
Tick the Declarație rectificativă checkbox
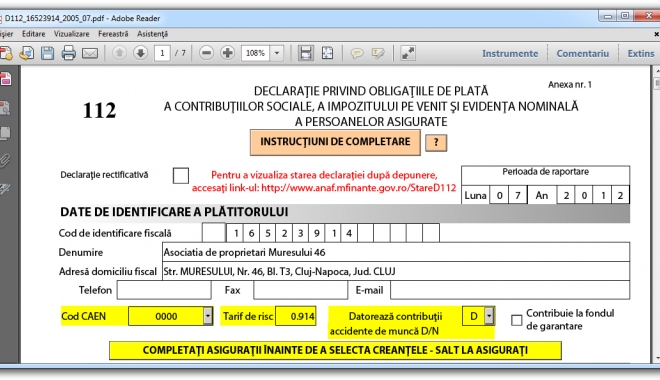(181, 175)
